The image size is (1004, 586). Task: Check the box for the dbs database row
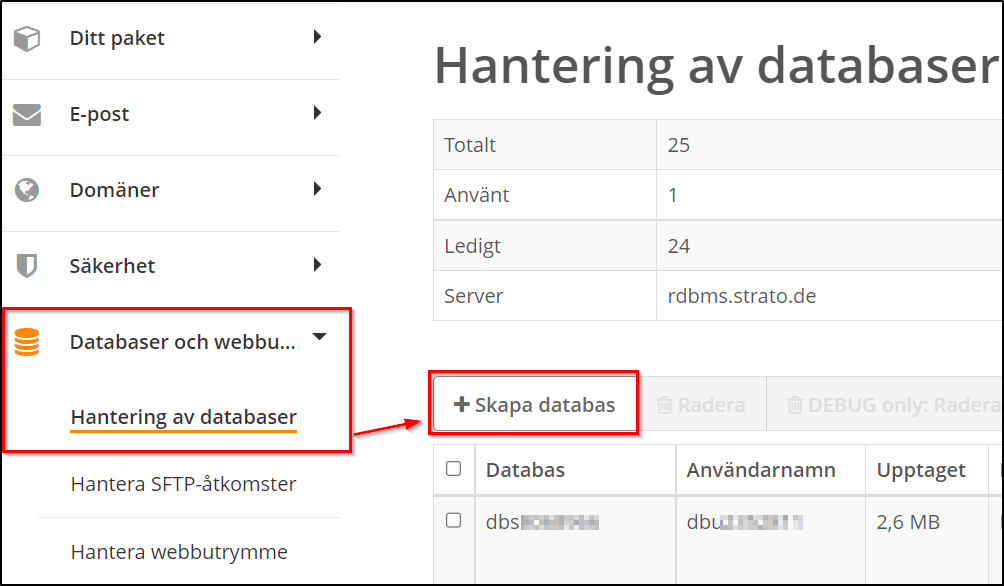pyautogui.click(x=453, y=520)
